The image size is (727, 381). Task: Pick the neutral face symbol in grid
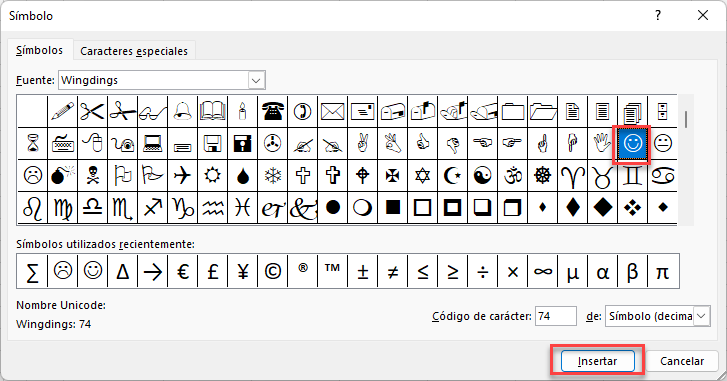coord(663,144)
